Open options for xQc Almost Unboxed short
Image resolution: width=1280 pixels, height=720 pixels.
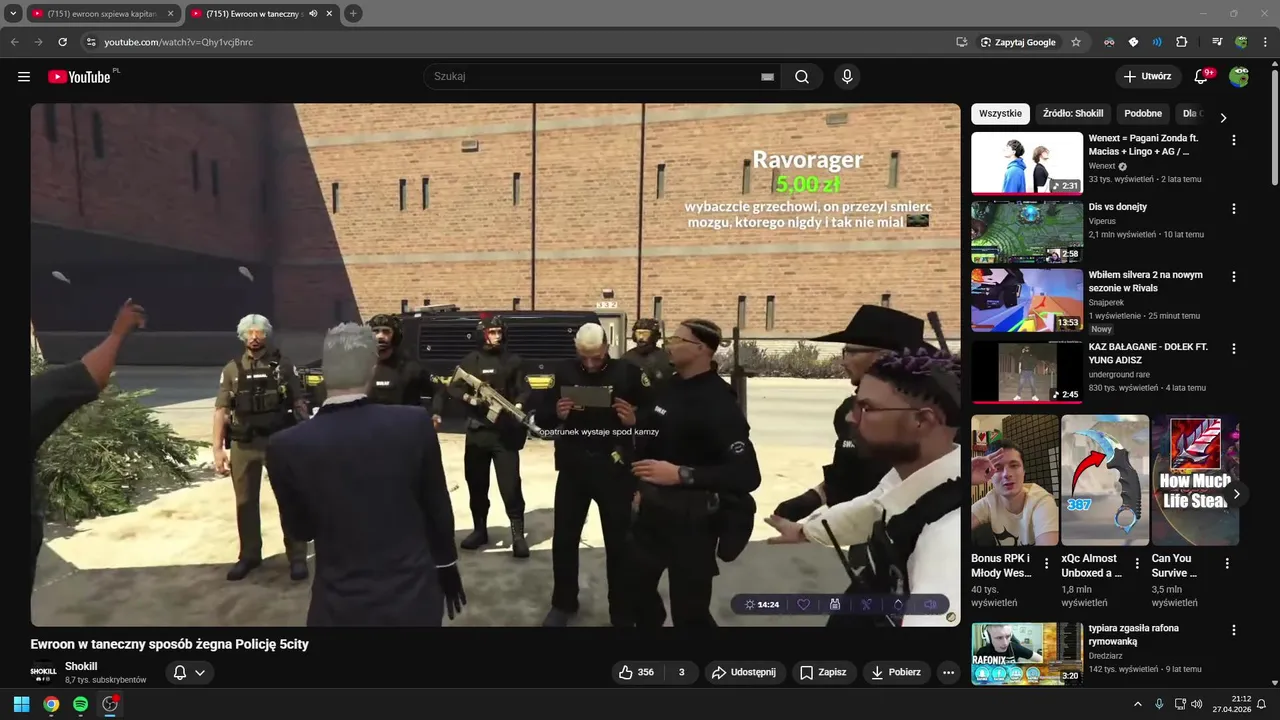point(1137,564)
